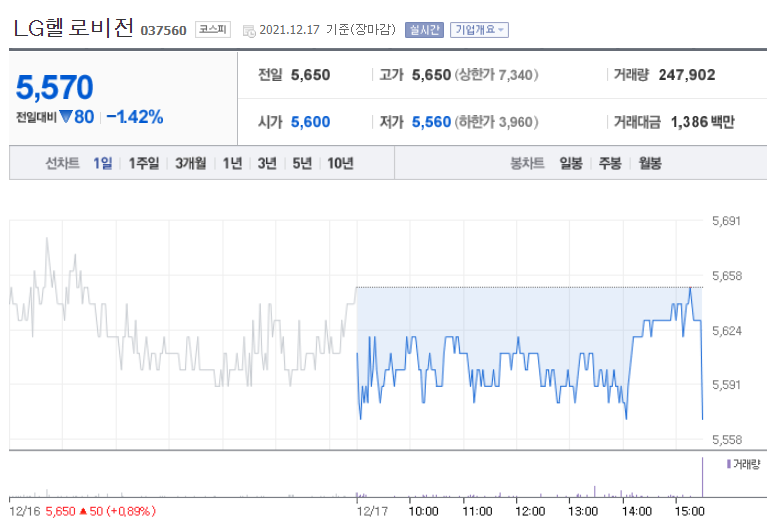Screen dimensions: 767x527
Task: Click the 11:00 time axis label
Action: tap(477, 511)
